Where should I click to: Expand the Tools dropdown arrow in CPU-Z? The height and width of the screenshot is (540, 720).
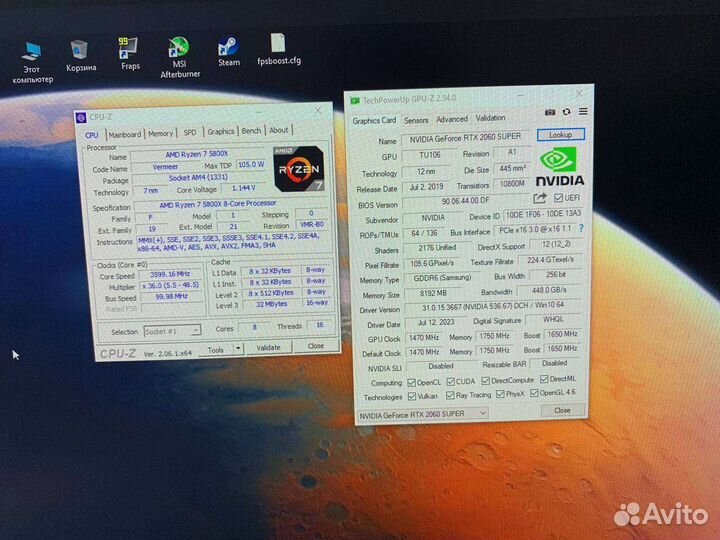click(238, 348)
